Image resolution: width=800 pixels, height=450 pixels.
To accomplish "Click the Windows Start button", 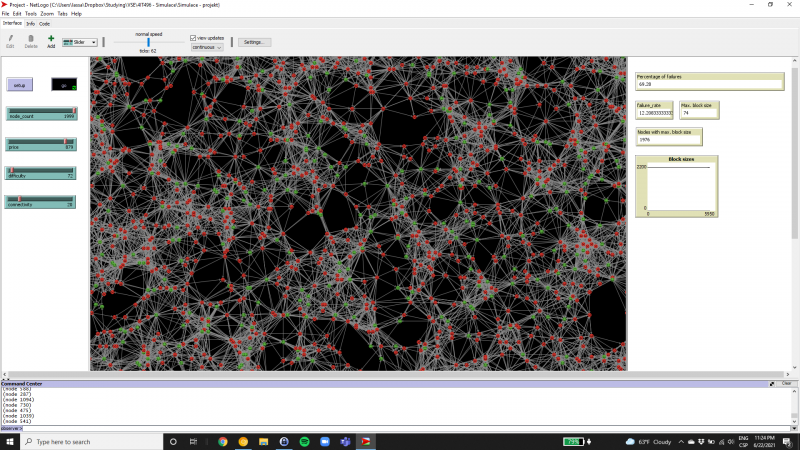I will click(x=8, y=441).
